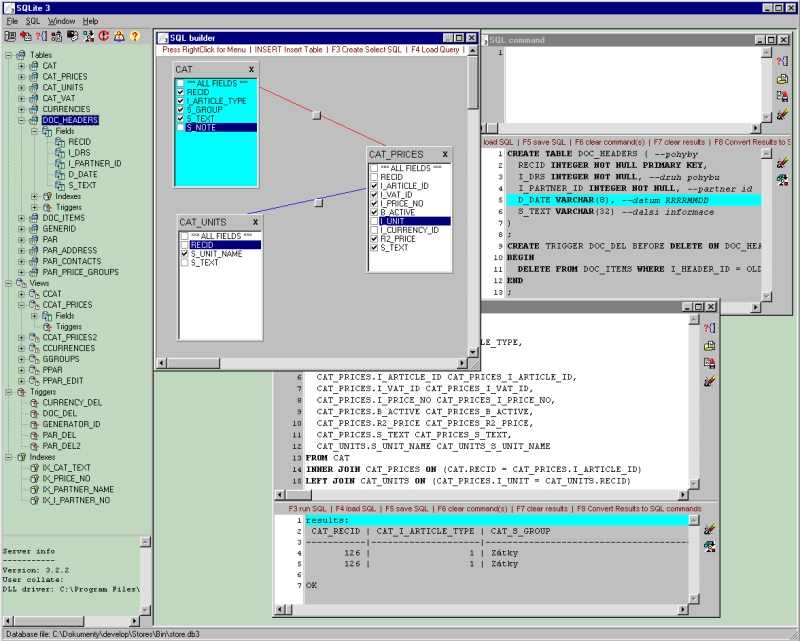Click the first icon in the main toolbar
The image size is (800, 641).
[x=11, y=36]
